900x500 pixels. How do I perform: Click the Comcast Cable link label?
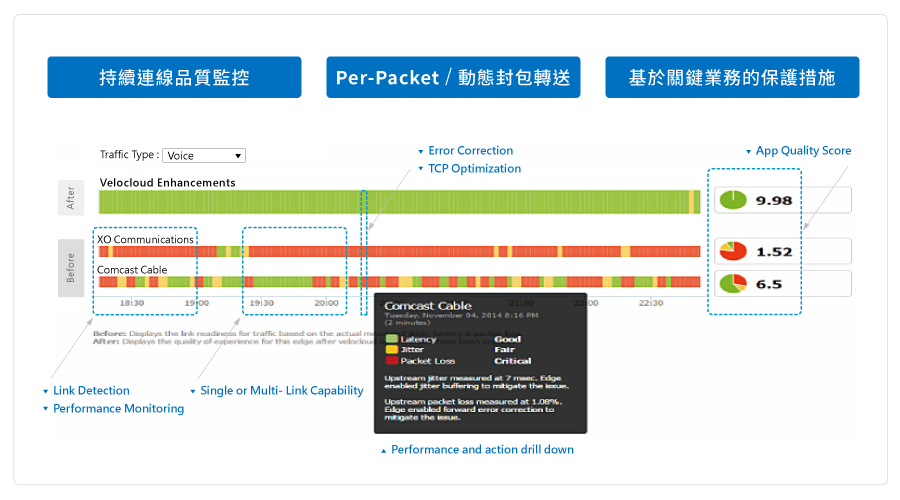coord(132,270)
